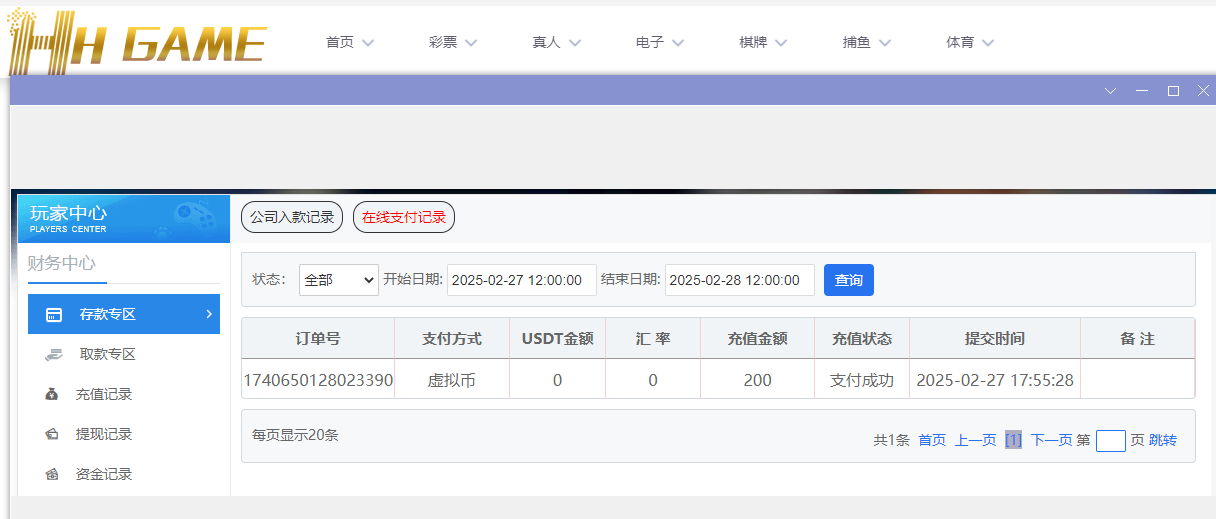This screenshot has width=1216, height=519.
Task: Switch to 在线支付记录 tab
Action: pos(404,217)
